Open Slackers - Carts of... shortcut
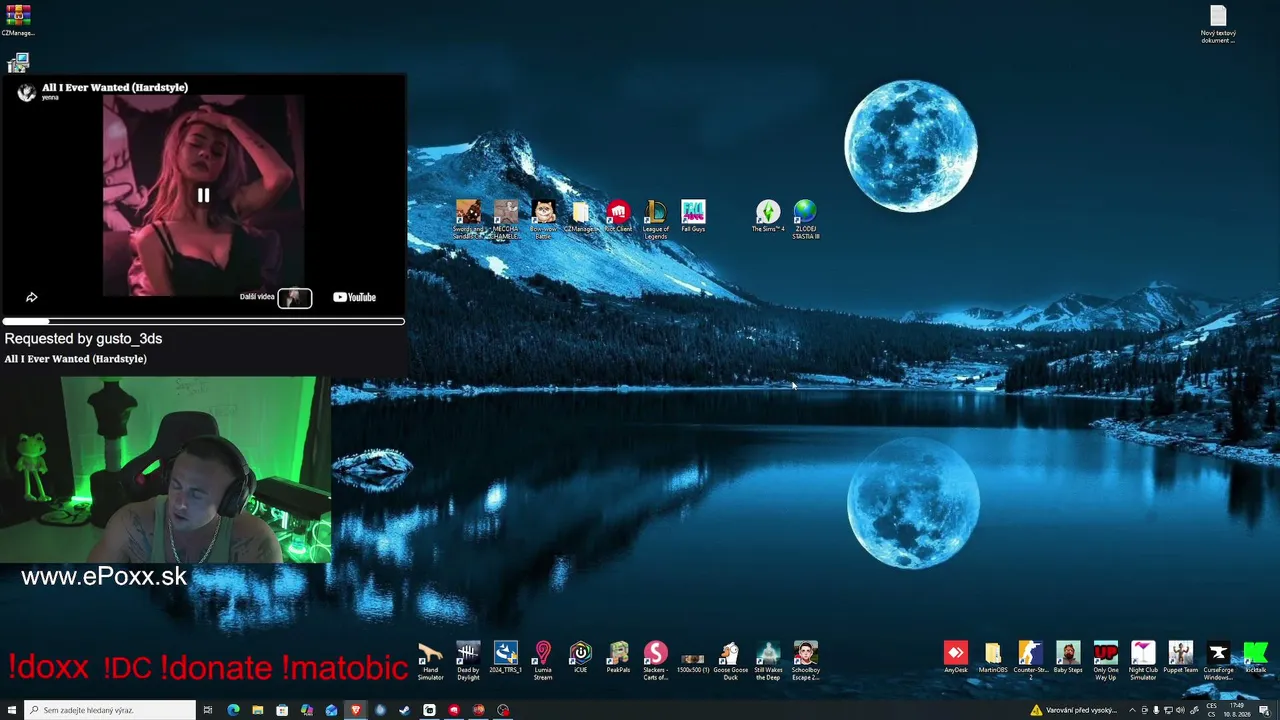This screenshot has width=1280, height=720. coord(656,662)
